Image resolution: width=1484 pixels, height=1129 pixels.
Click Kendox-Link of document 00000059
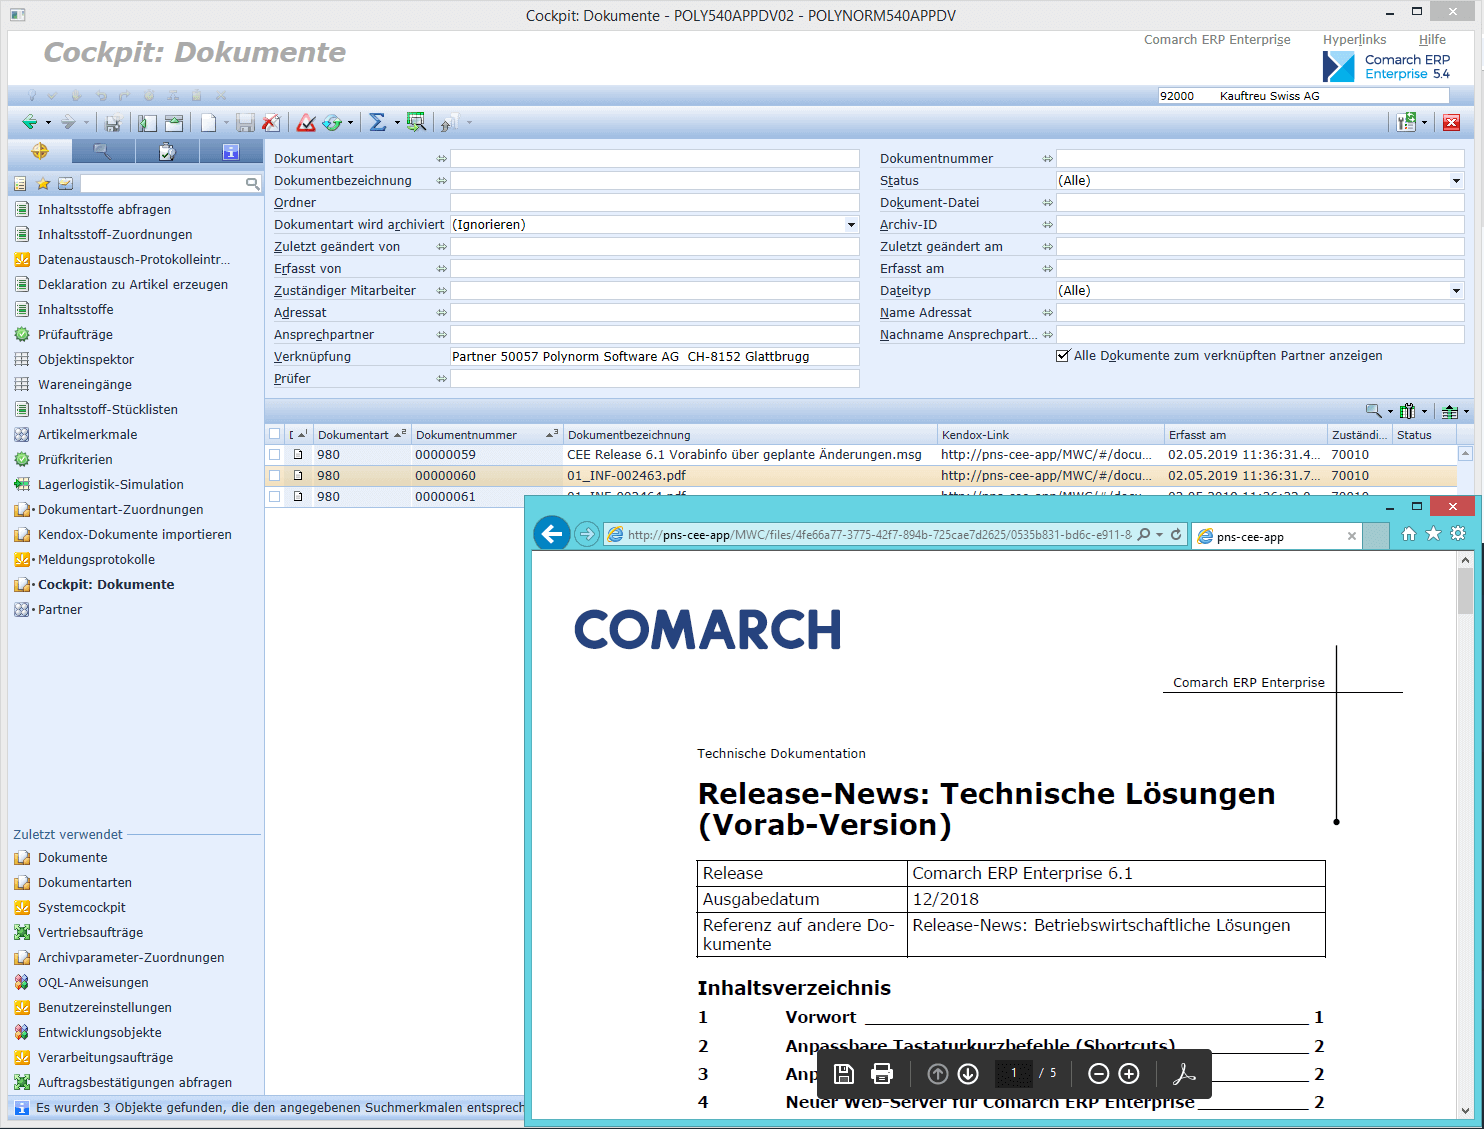(x=1046, y=455)
